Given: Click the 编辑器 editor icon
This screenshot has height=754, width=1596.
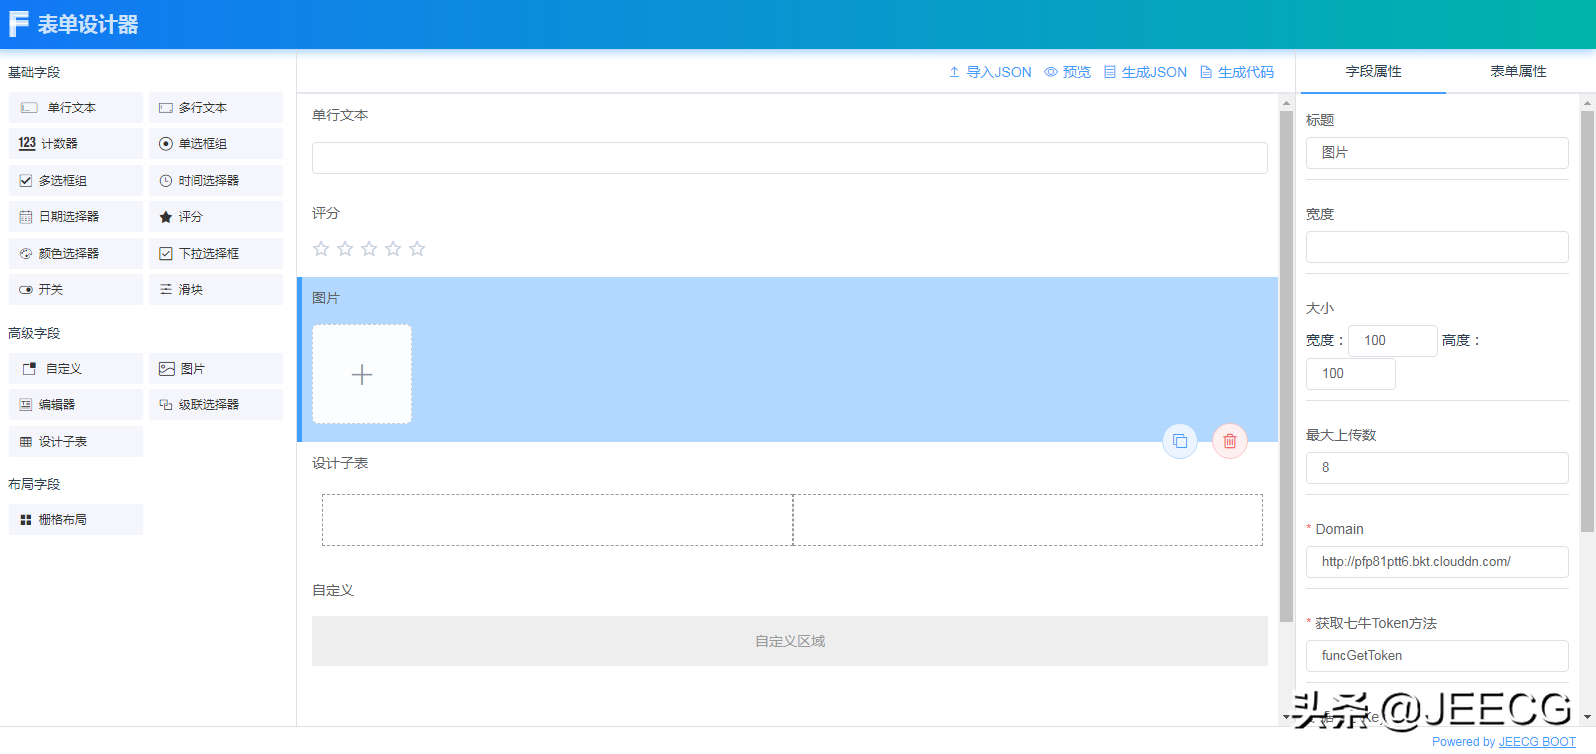Looking at the screenshot, I should (26, 405).
